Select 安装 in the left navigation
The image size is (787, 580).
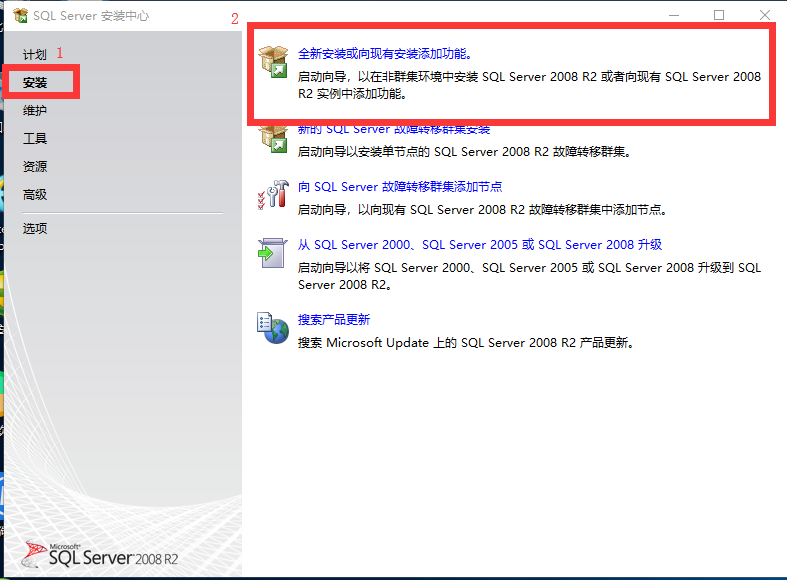[35, 82]
